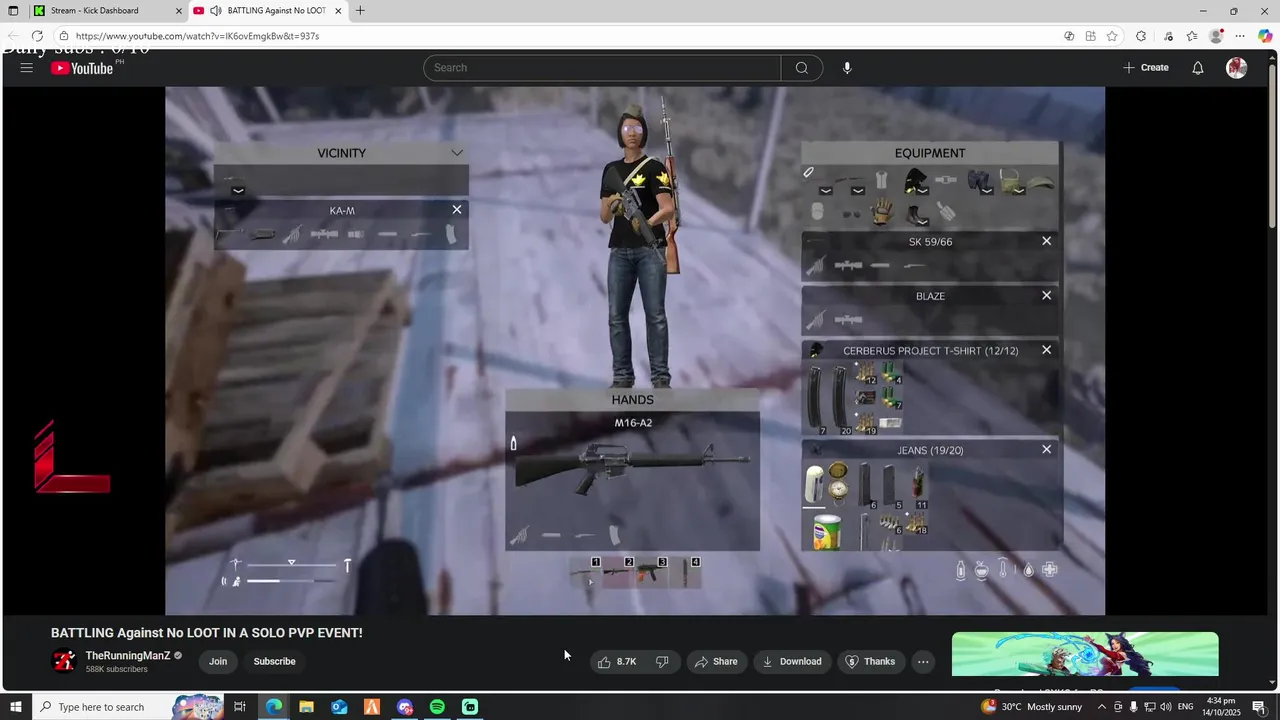The image size is (1280, 720).
Task: Click the YouTube search input field
Action: (x=602, y=68)
